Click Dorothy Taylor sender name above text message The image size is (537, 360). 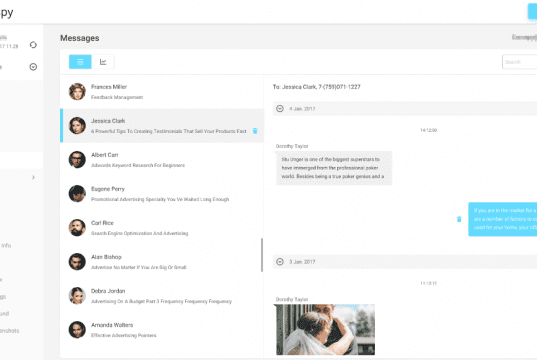tap(292, 146)
